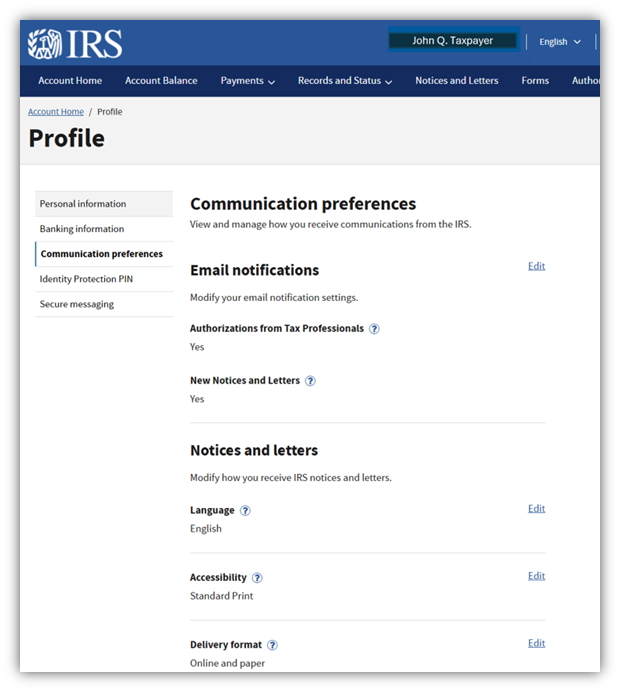Edit Email notifications settings

pos(537,266)
